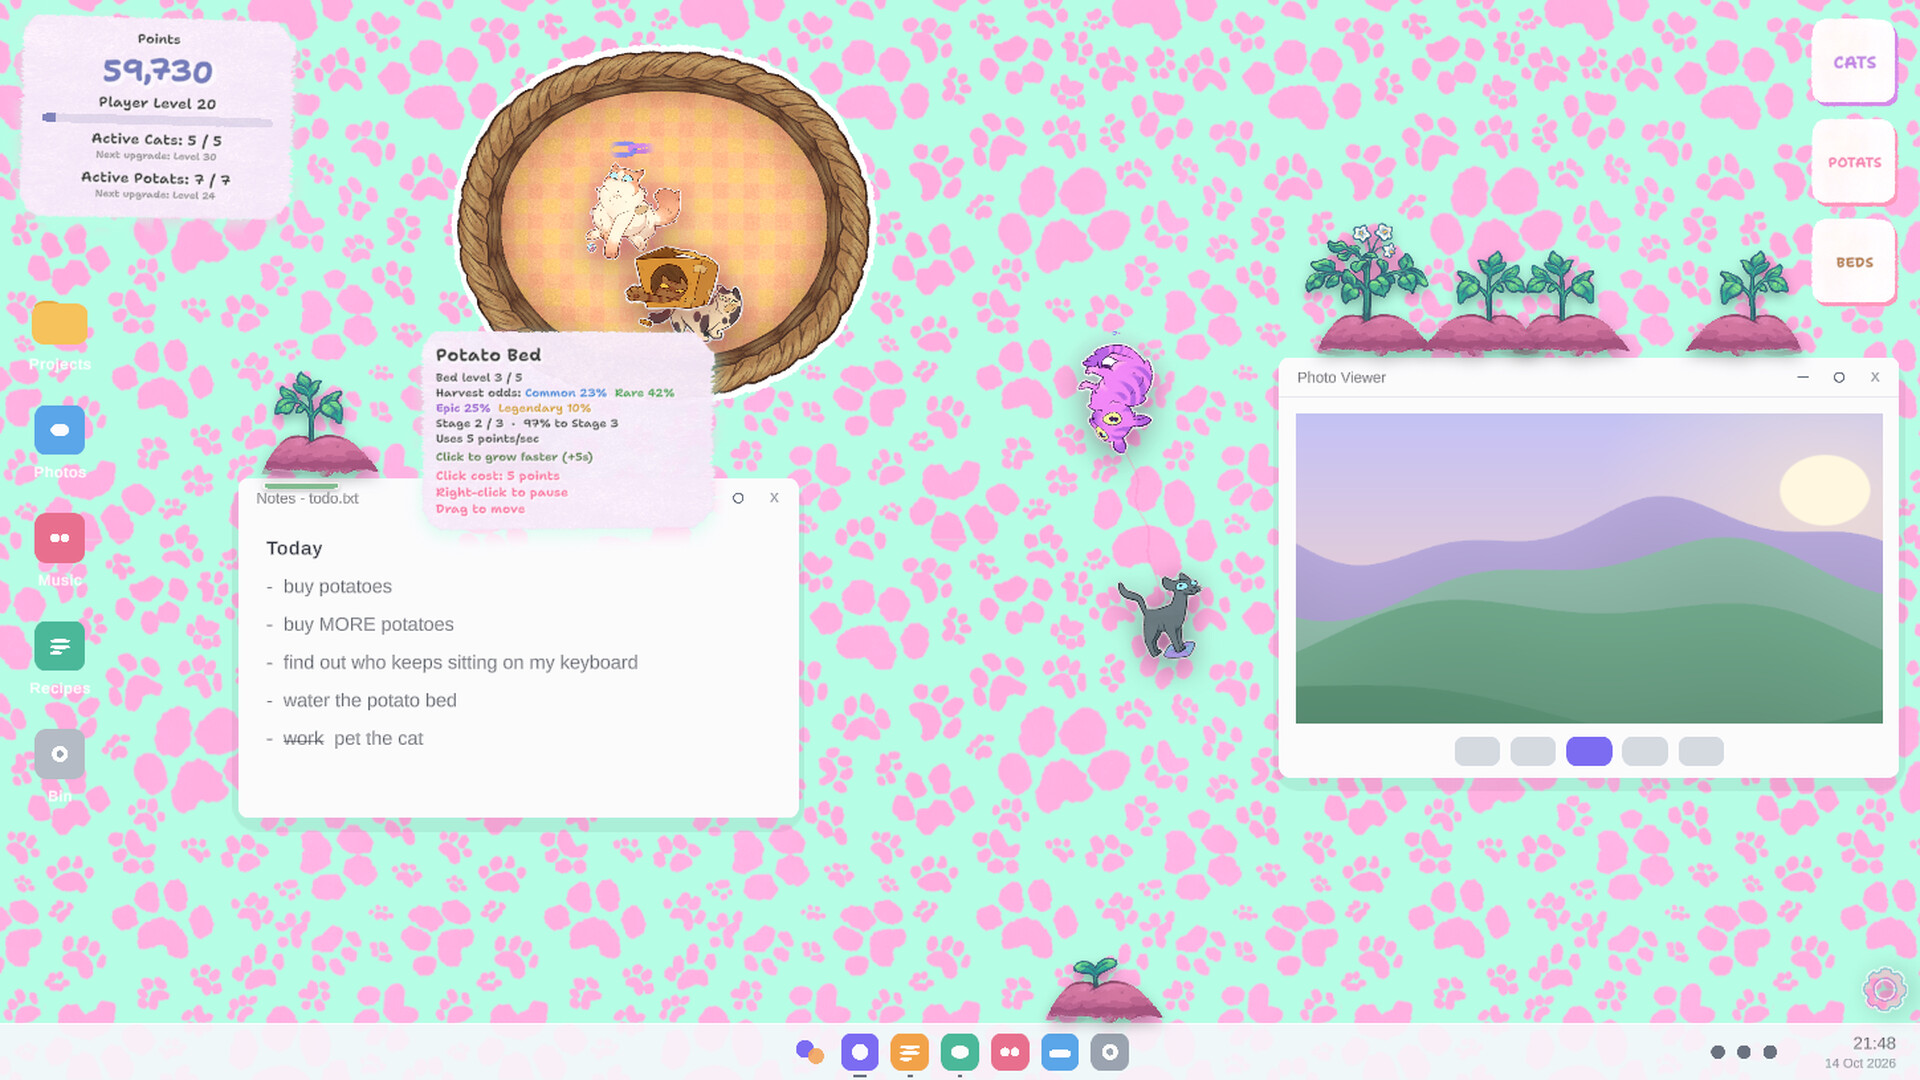Image resolution: width=1920 pixels, height=1080 pixels.
Task: Open the Recipes desktop icon
Action: 60,647
